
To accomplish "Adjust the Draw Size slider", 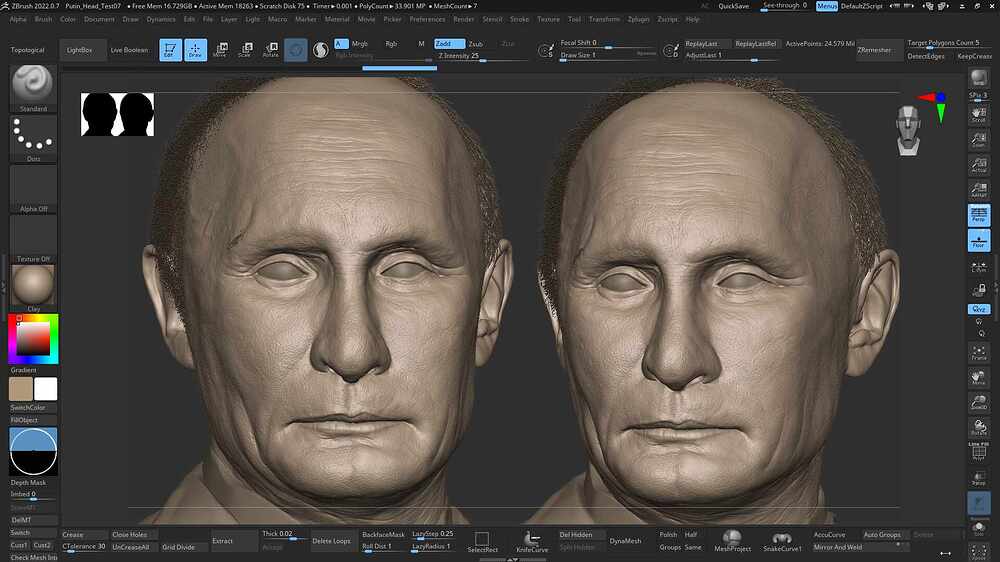I will (x=607, y=55).
